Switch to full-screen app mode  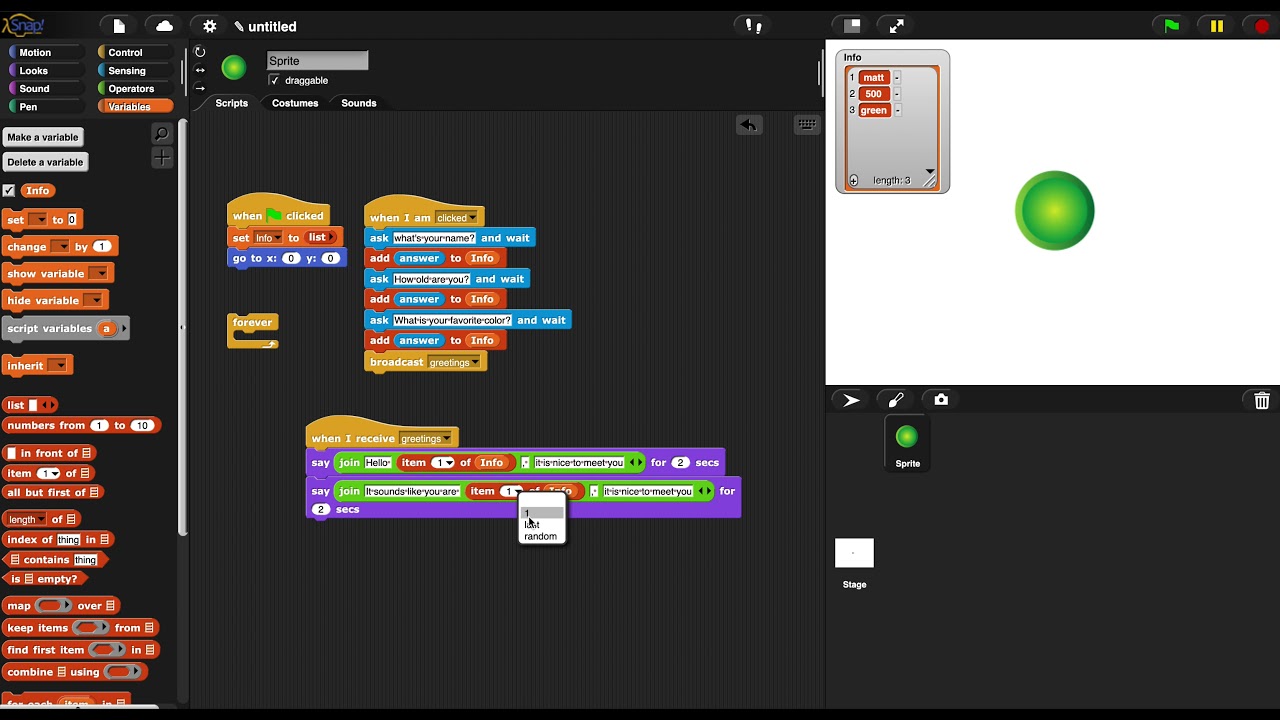(897, 26)
